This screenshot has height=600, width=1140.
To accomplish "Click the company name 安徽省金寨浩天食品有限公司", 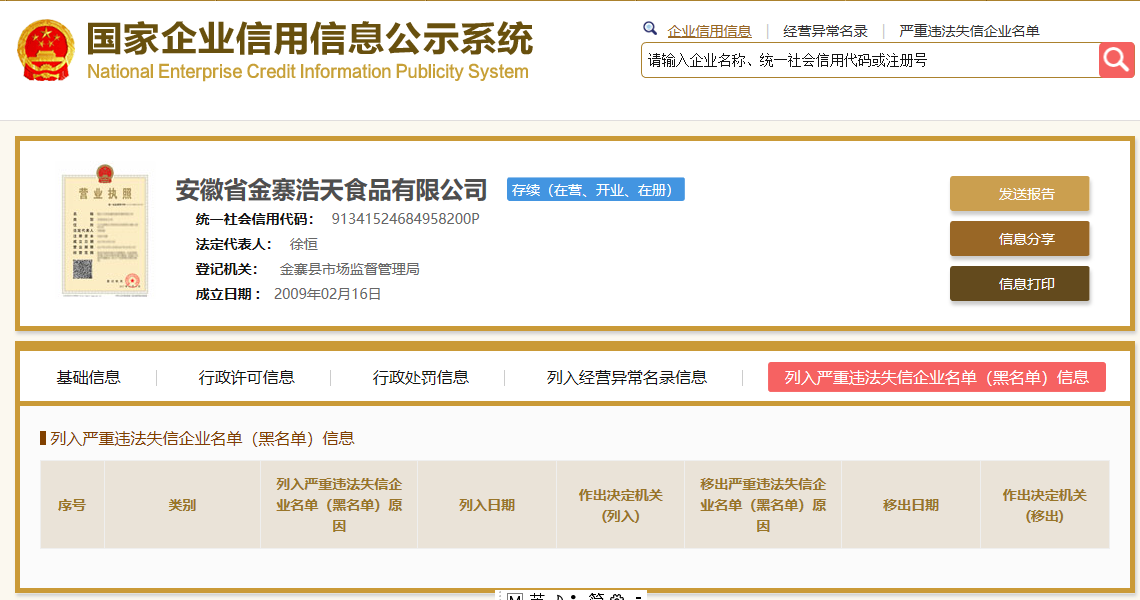I will (331, 190).
